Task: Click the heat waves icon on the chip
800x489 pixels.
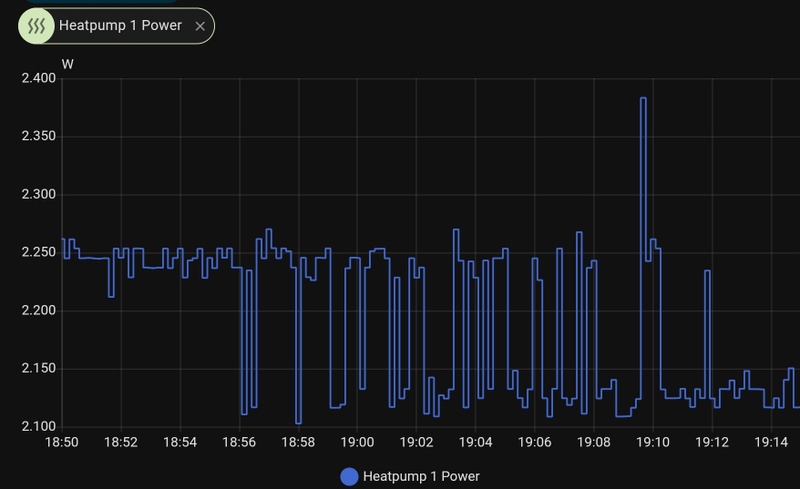Action: click(x=36, y=26)
